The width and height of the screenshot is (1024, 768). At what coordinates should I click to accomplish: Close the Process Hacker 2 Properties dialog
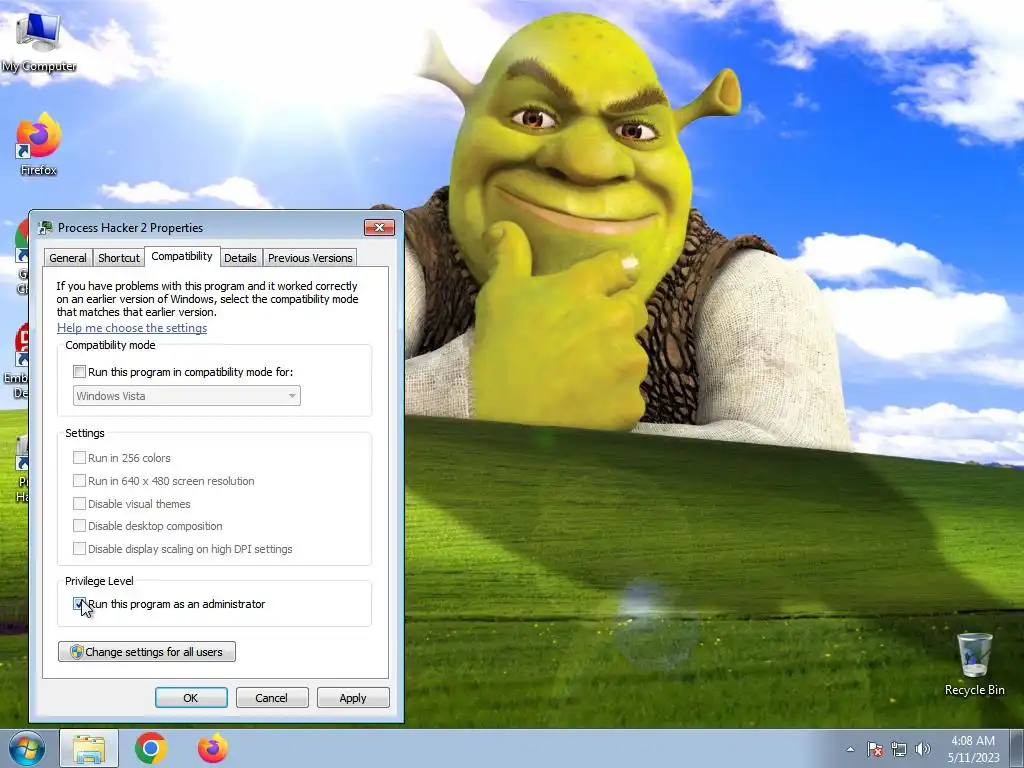point(379,227)
